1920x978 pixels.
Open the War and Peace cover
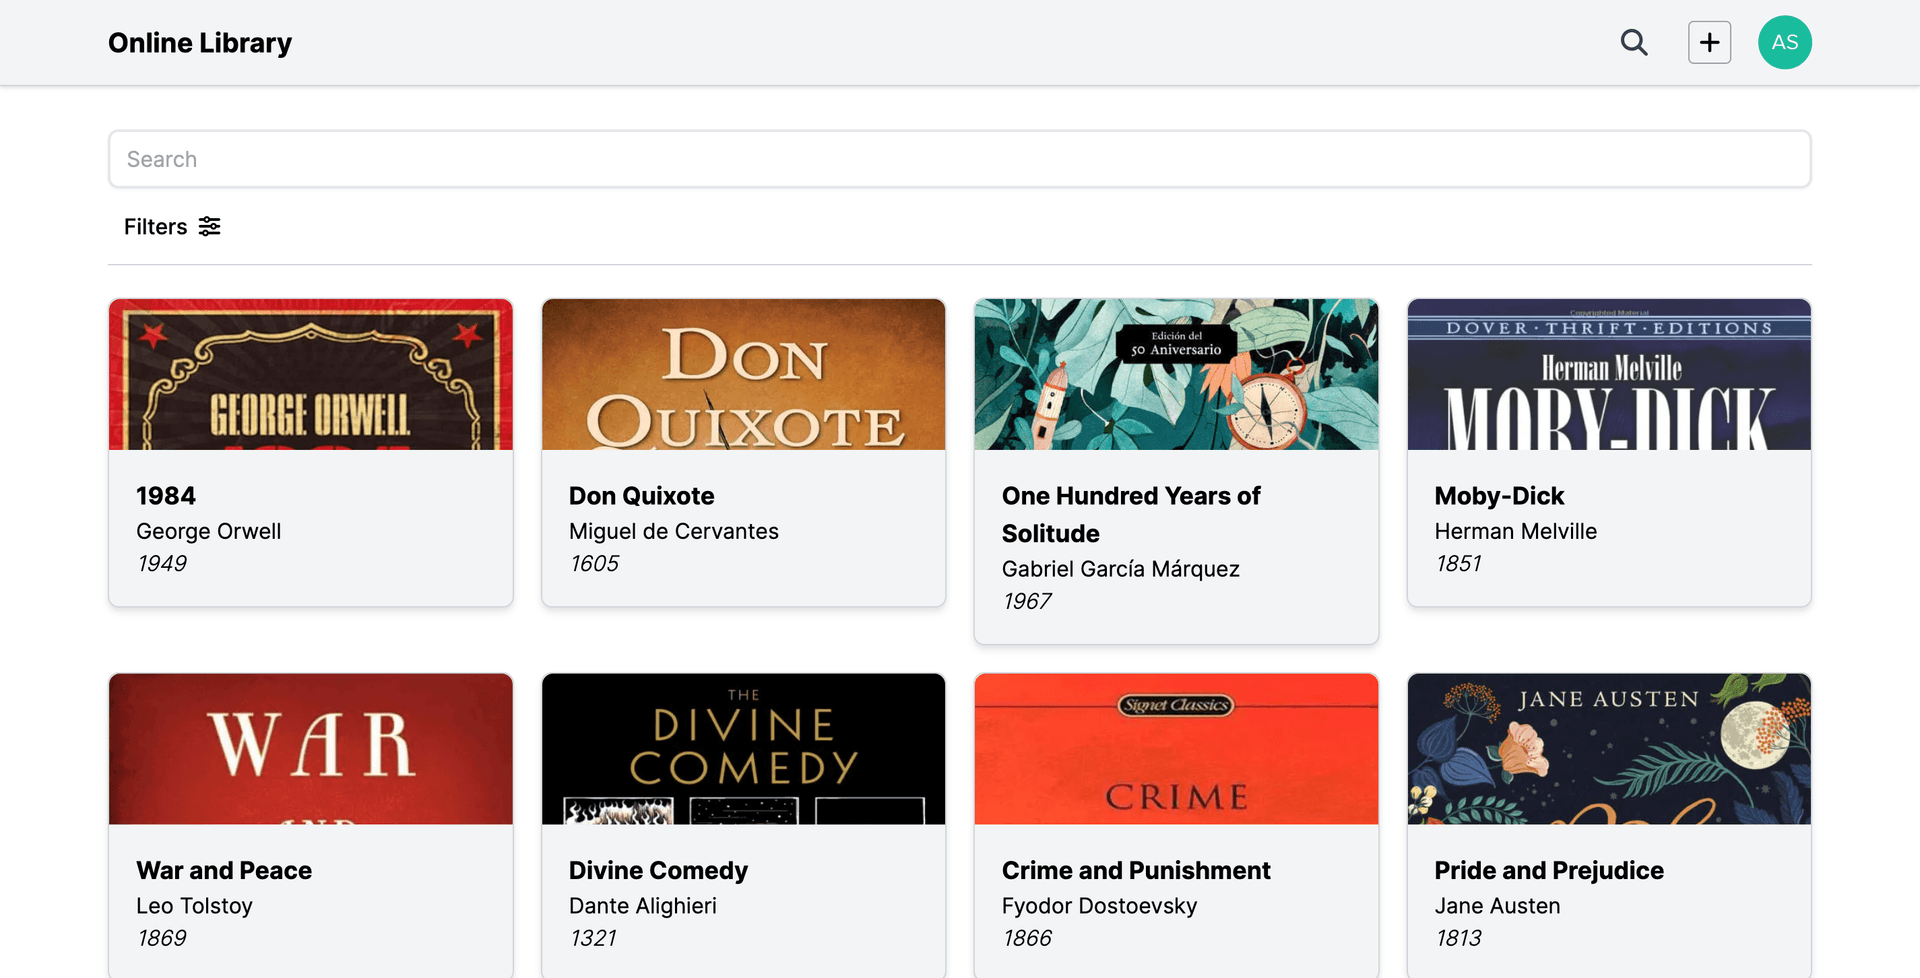[311, 749]
